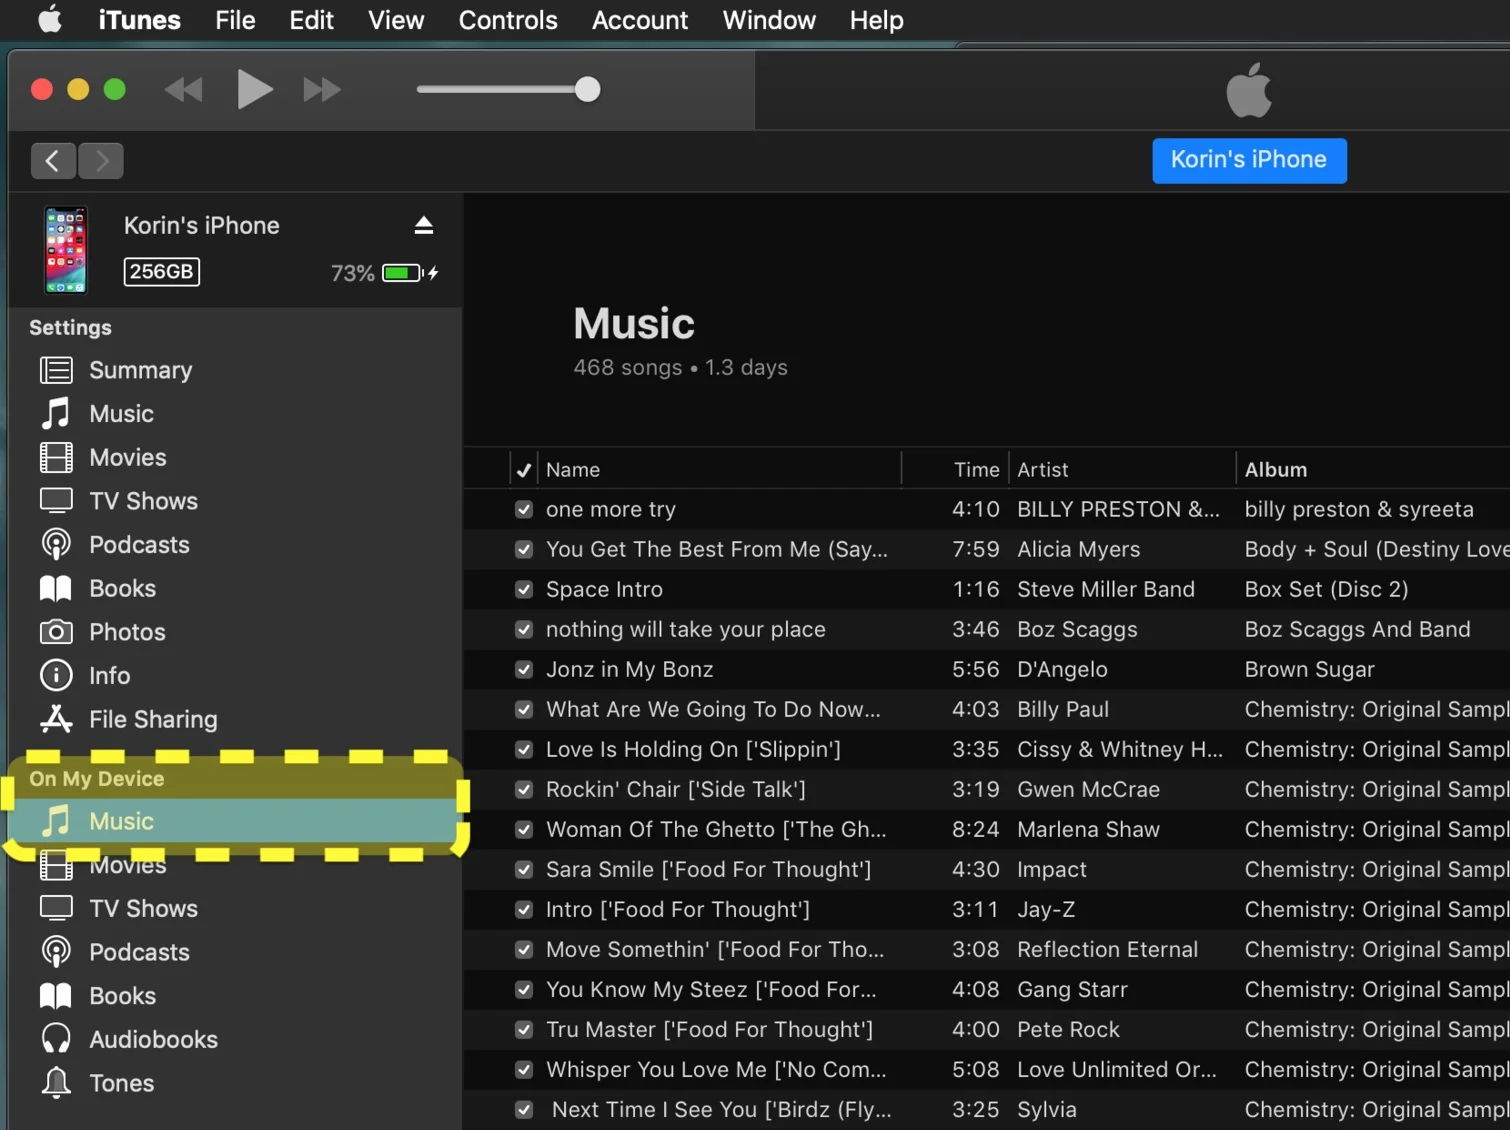1510x1130 pixels.
Task: Uncheck 'Rockin' Chair' song checkbox
Action: coord(523,789)
